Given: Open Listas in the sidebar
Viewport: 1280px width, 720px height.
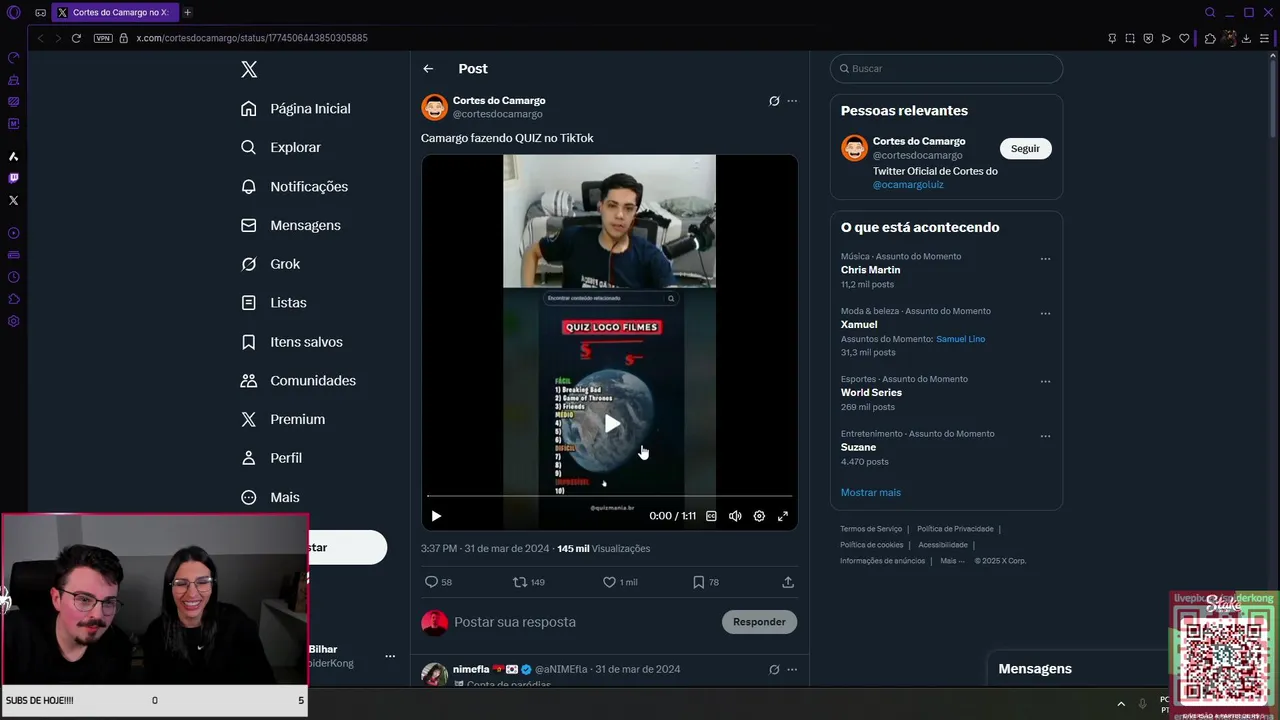Looking at the screenshot, I should pyautogui.click(x=274, y=302).
